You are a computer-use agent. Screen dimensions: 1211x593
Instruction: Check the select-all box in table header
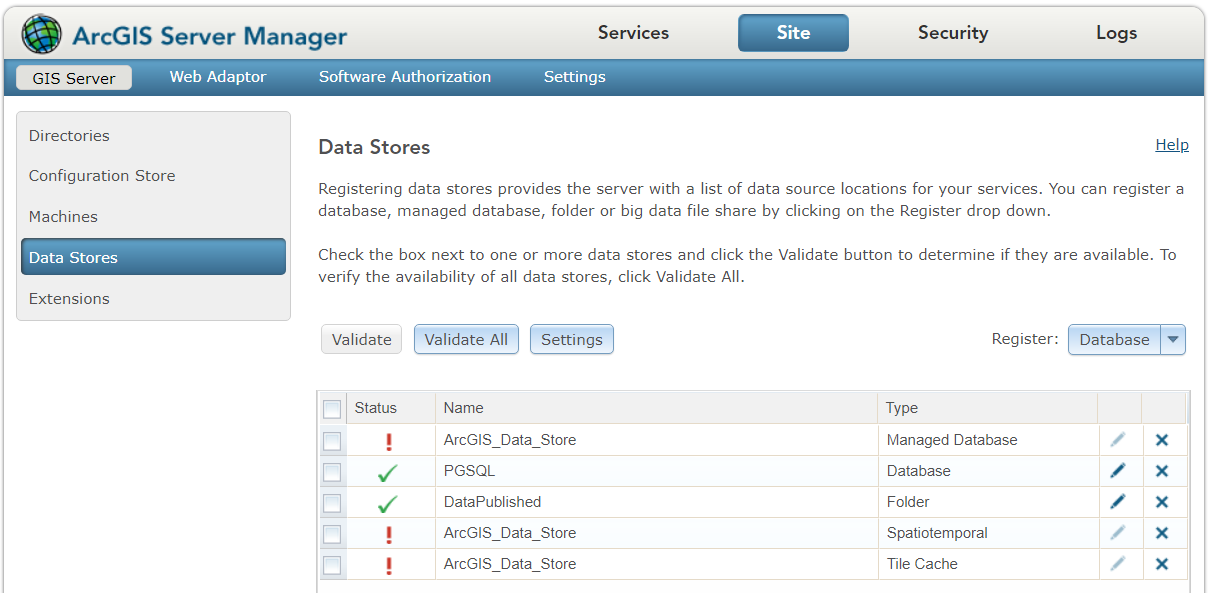pos(332,408)
